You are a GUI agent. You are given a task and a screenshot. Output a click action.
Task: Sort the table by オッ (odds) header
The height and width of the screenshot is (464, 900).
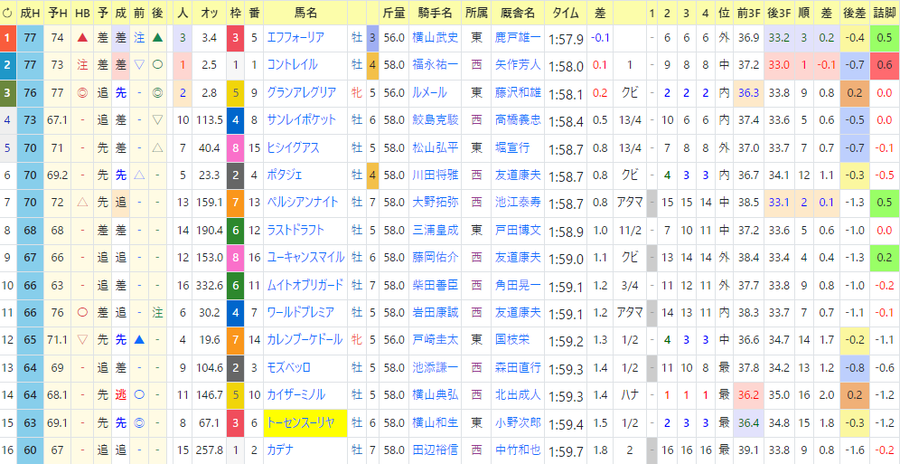point(210,13)
